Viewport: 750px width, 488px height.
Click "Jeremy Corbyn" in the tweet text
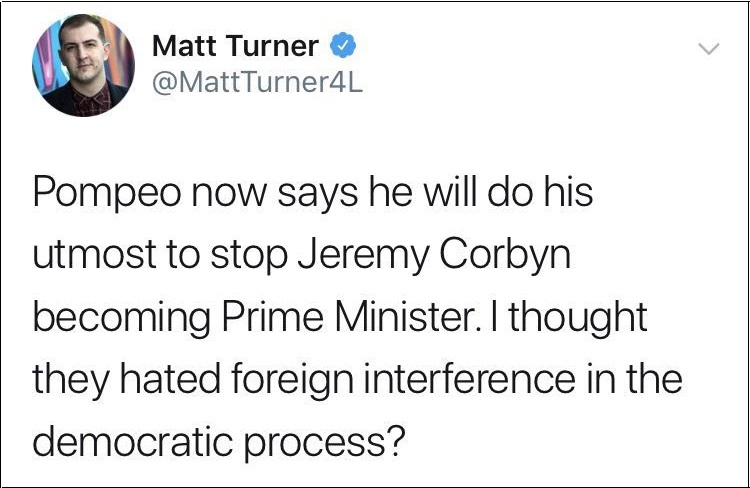click(x=436, y=254)
